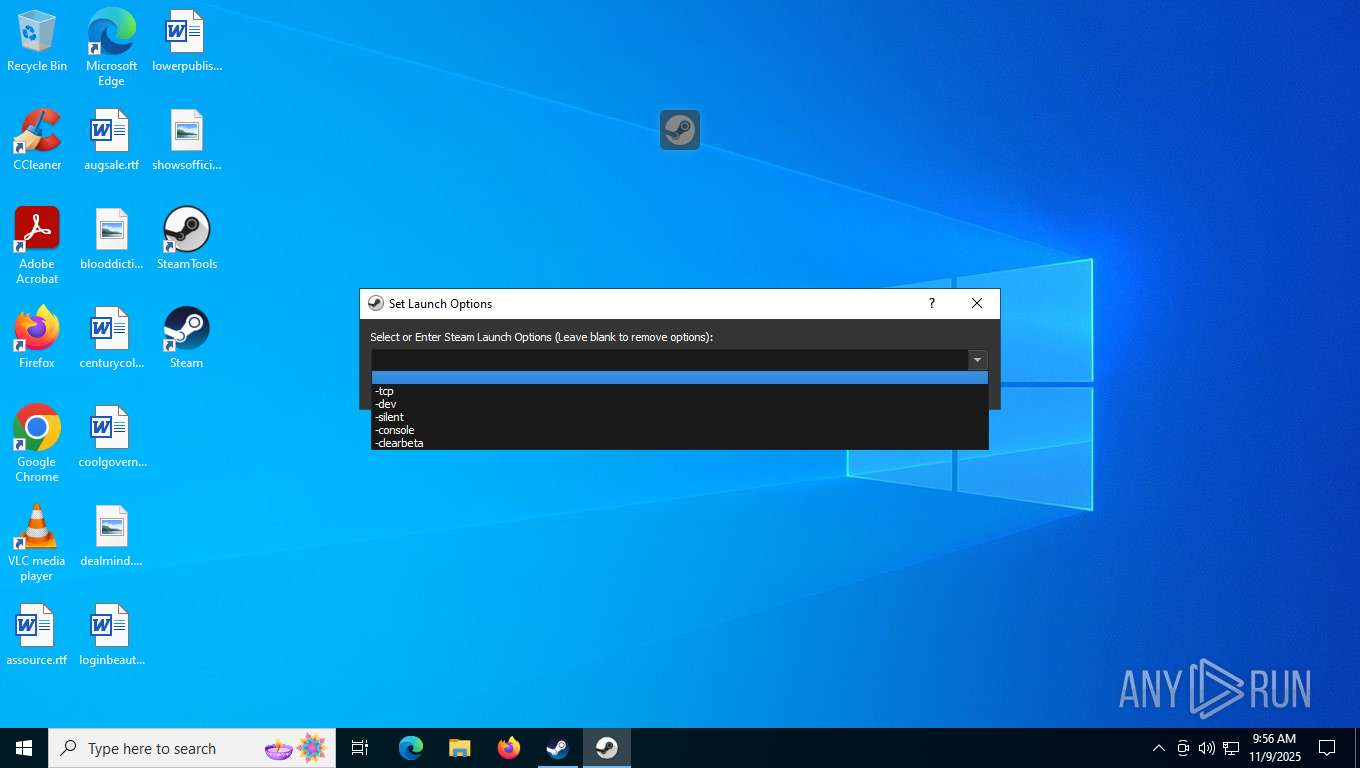Click the Type here to search box
The width and height of the screenshot is (1360, 768).
coord(192,748)
